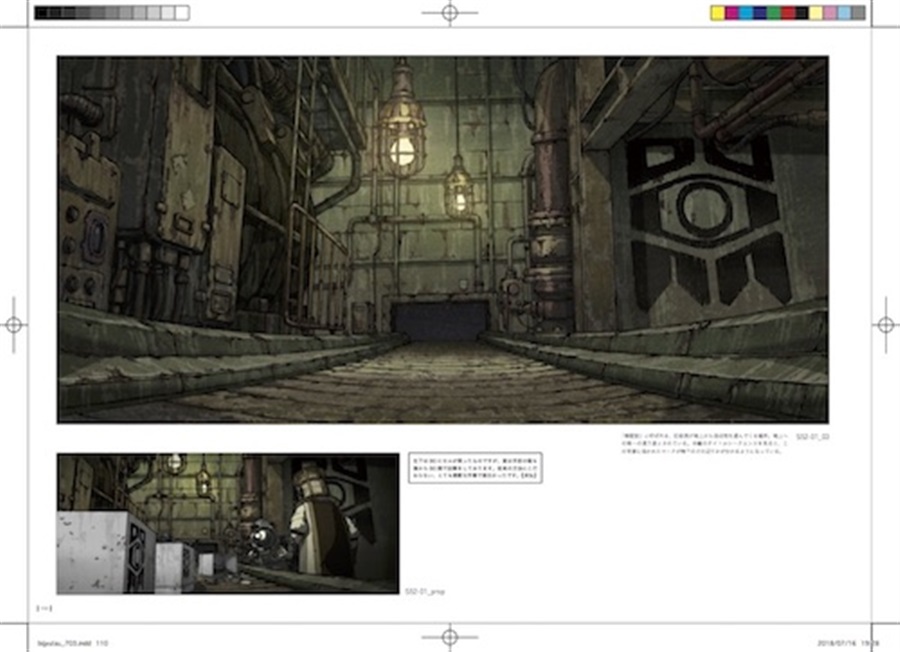Click the bottom center registration mark
The width and height of the screenshot is (900, 652).
(x=450, y=637)
